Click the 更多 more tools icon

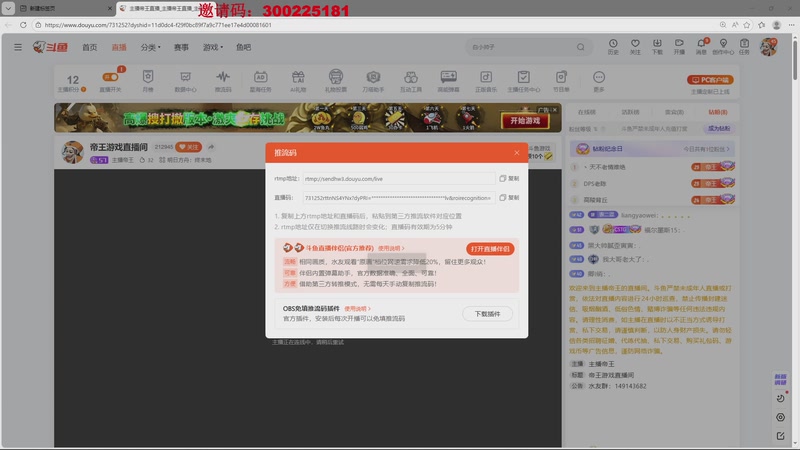pos(599,81)
